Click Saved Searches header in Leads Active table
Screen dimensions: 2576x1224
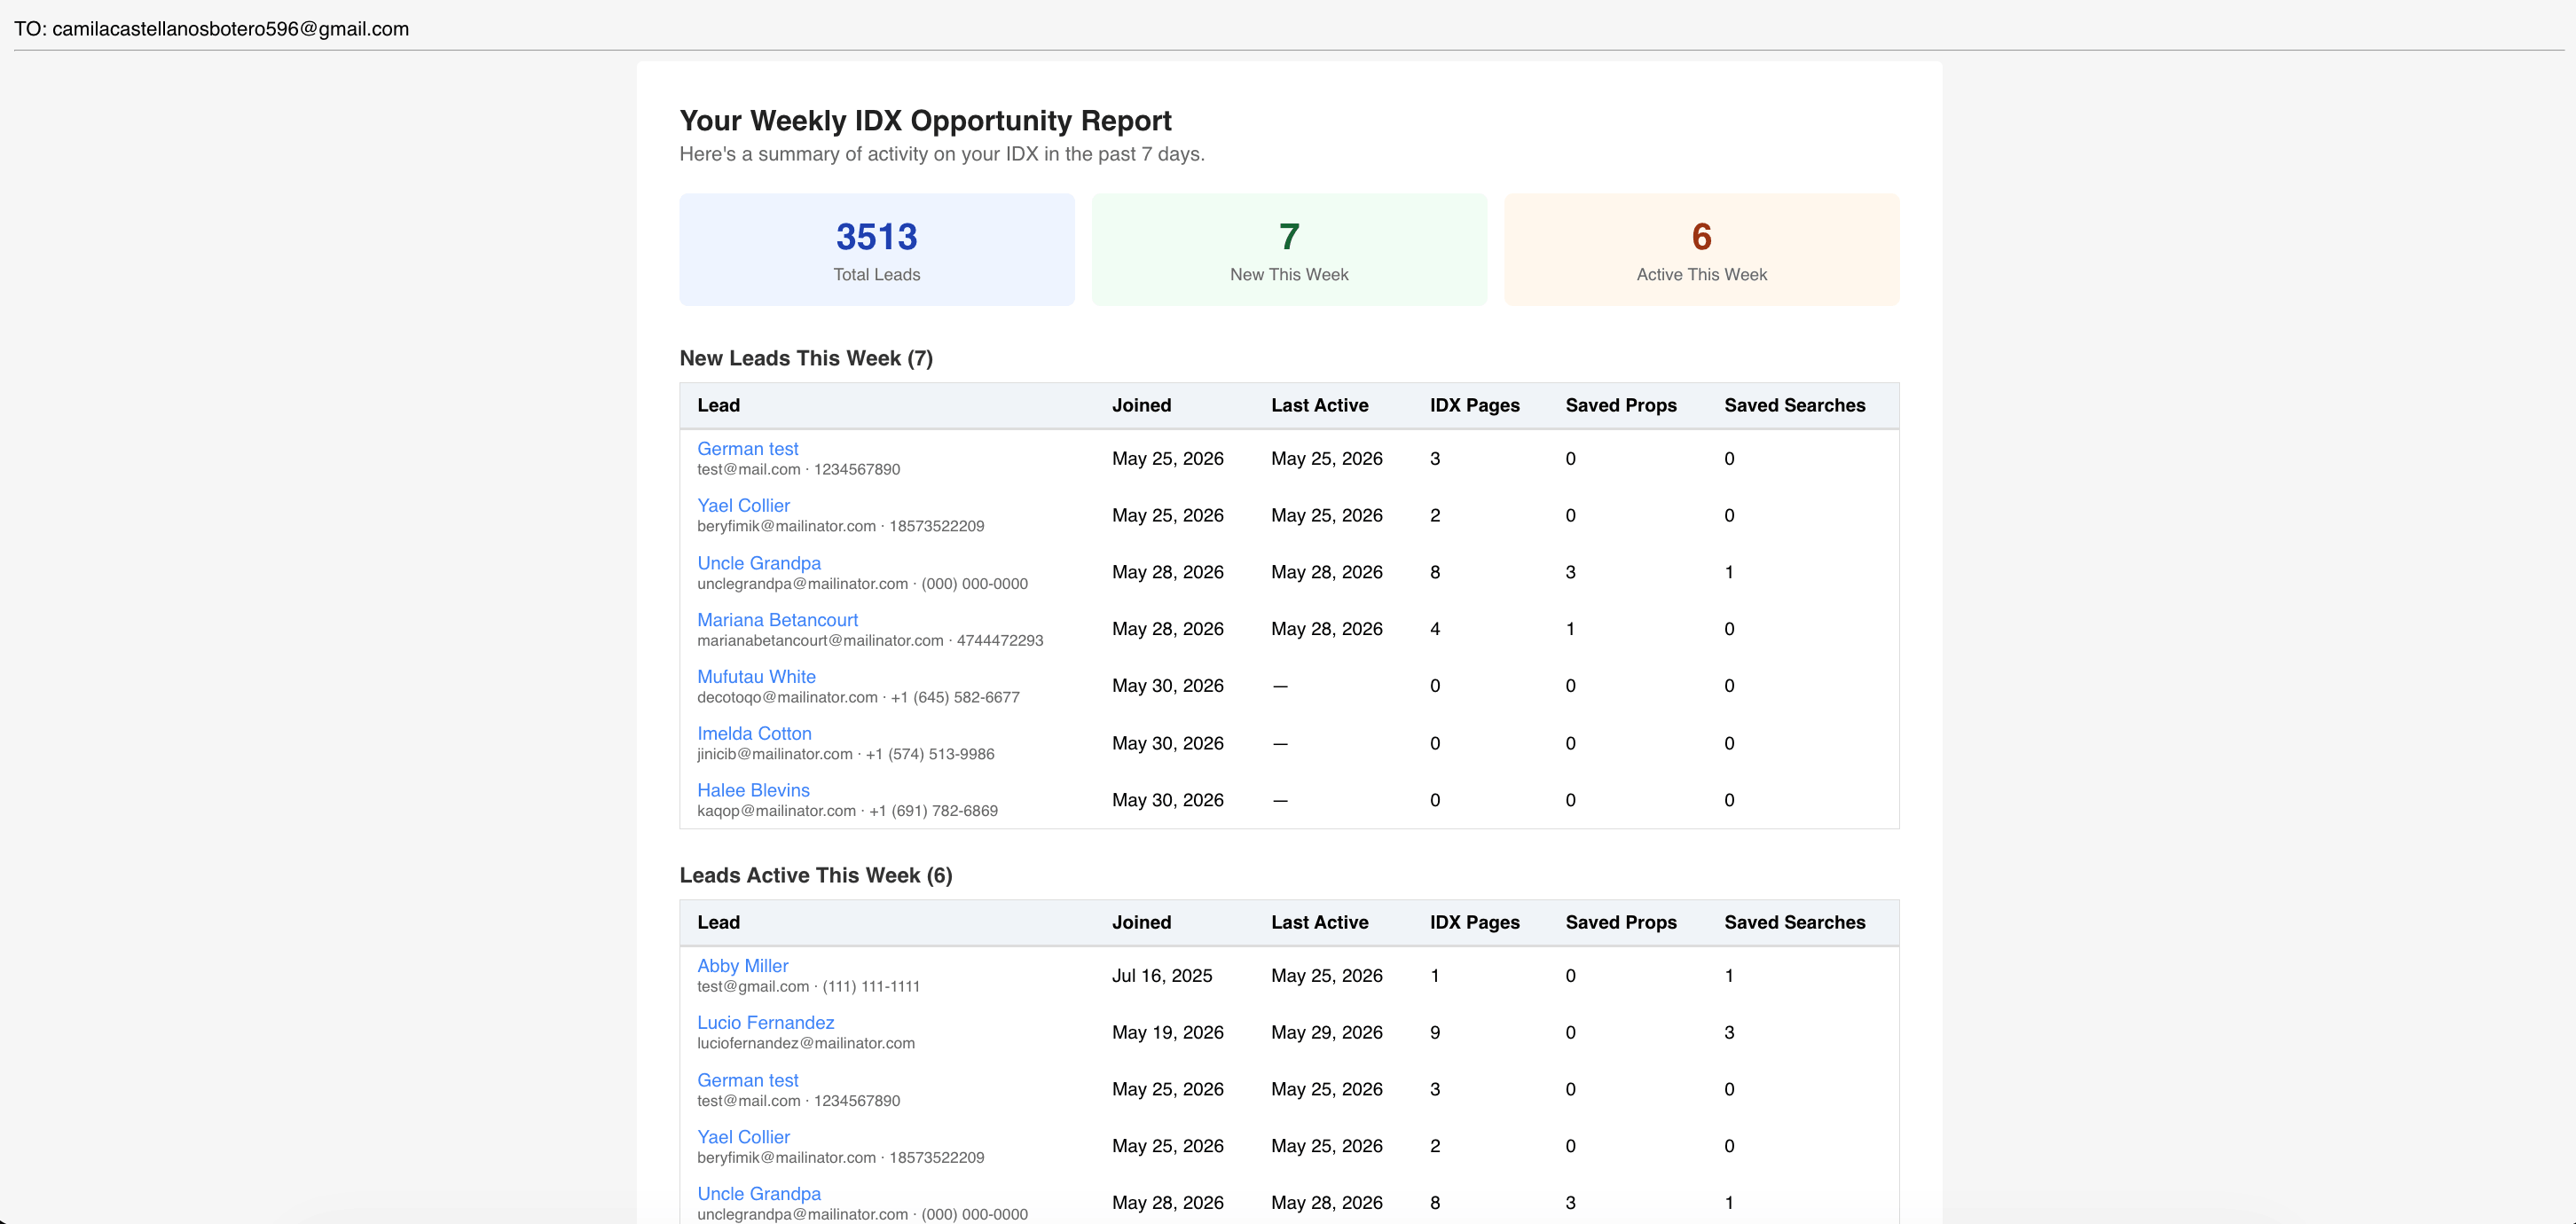(x=1794, y=922)
